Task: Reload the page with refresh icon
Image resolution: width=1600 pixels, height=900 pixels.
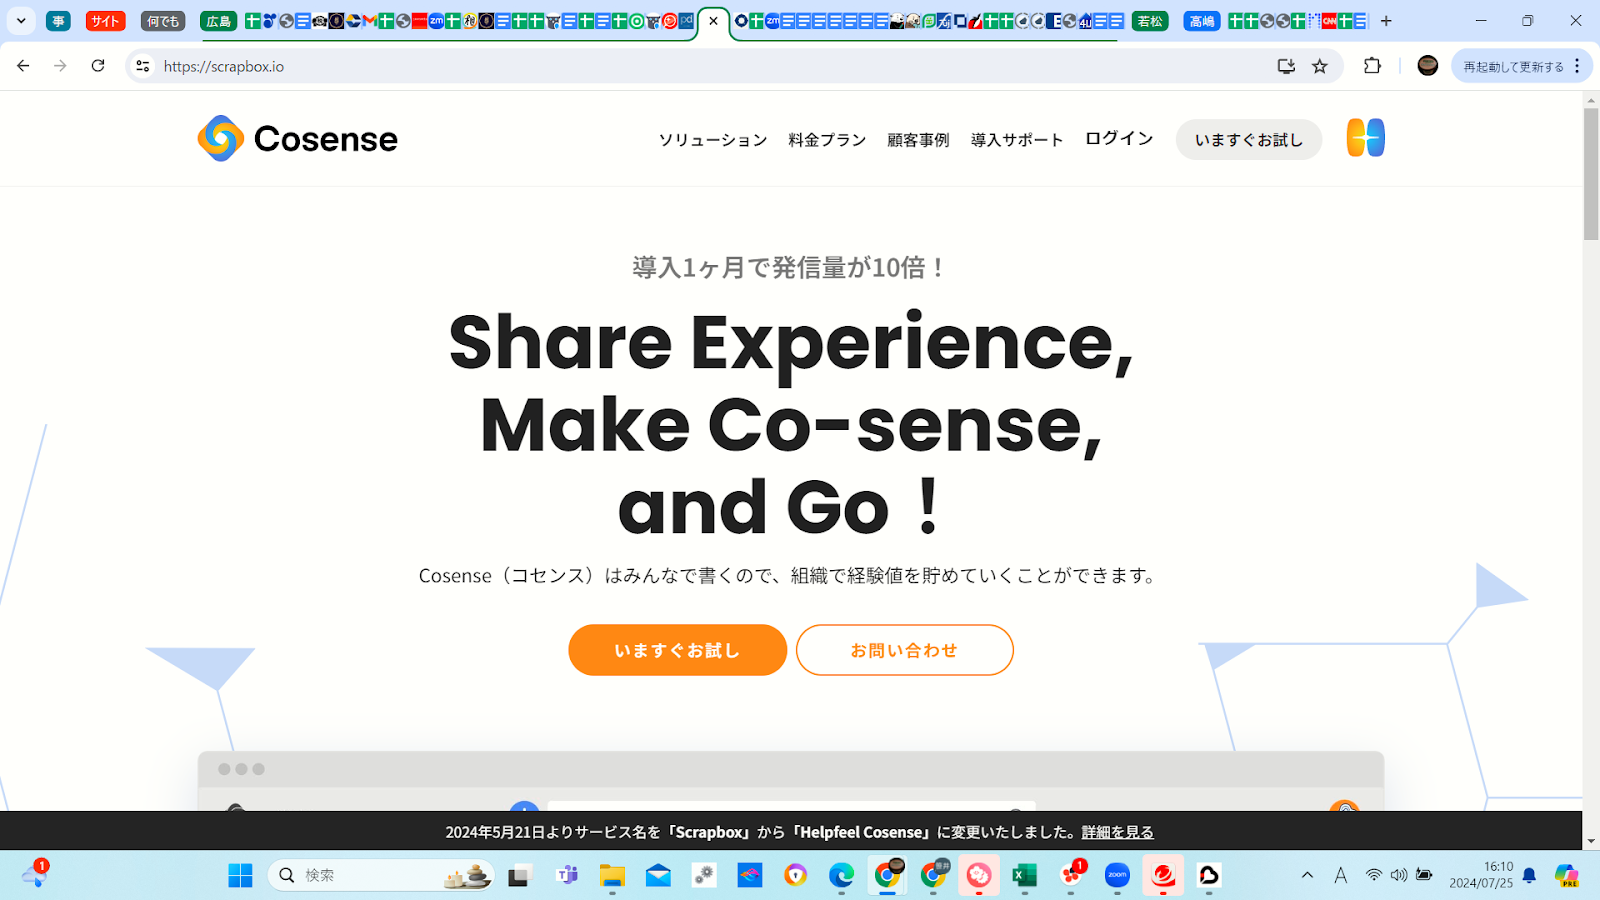Action: point(98,66)
